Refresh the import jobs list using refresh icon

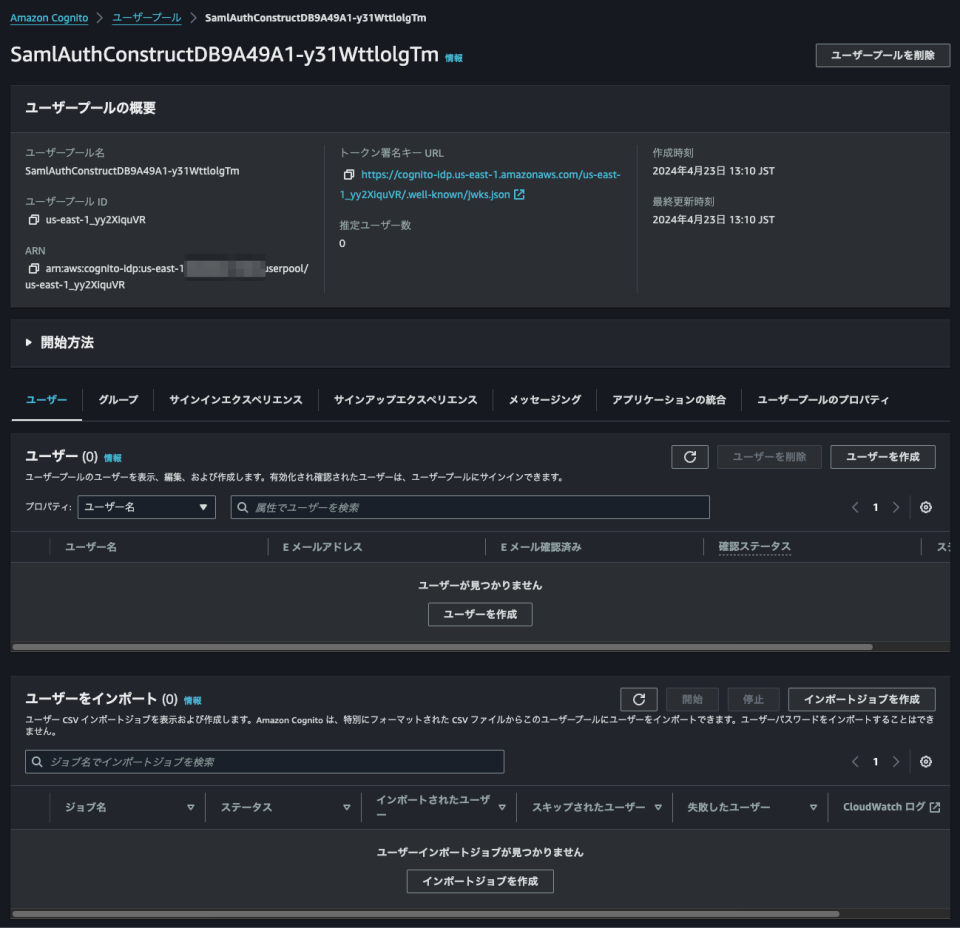(x=639, y=699)
